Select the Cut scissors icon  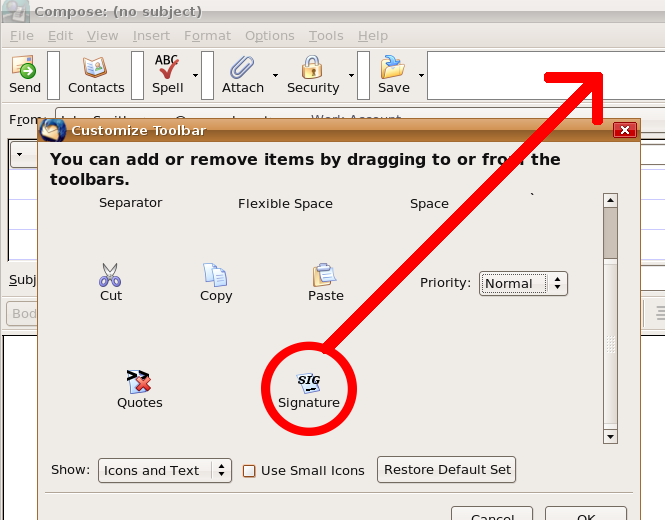tap(111, 275)
